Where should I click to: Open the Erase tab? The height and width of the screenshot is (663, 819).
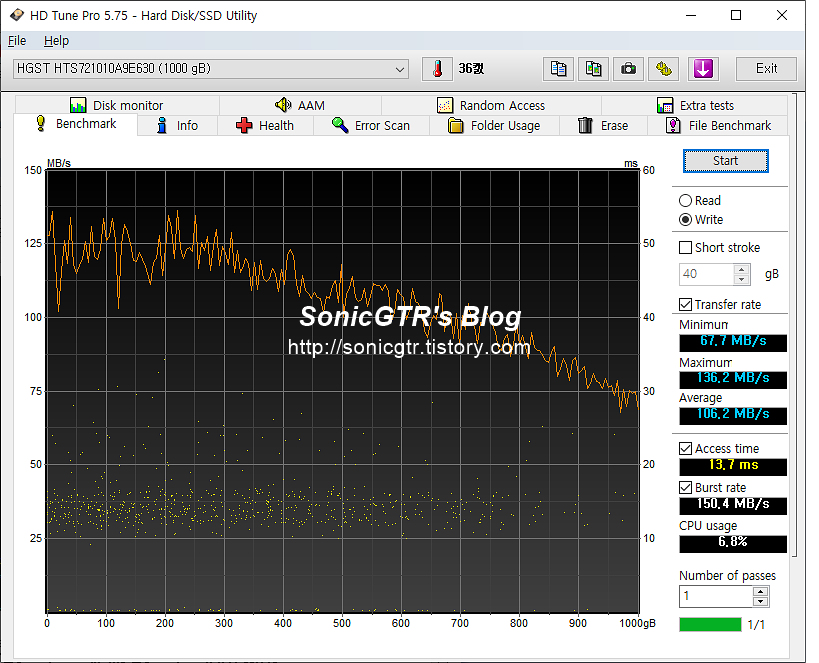point(603,126)
